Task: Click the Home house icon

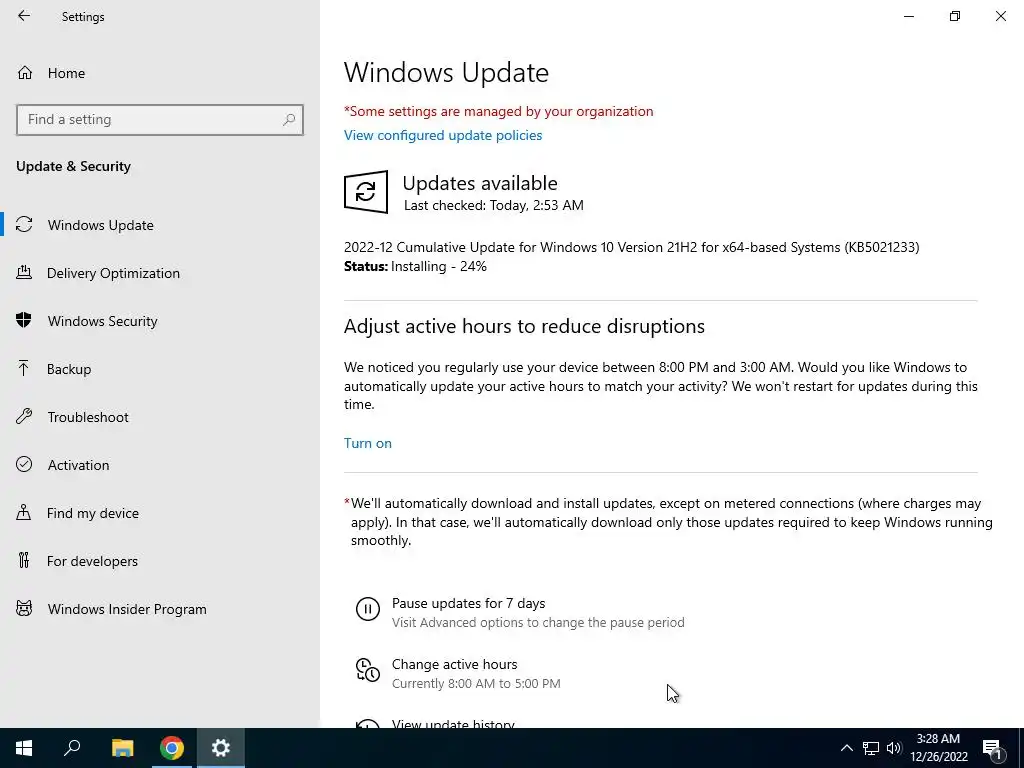Action: coord(25,72)
